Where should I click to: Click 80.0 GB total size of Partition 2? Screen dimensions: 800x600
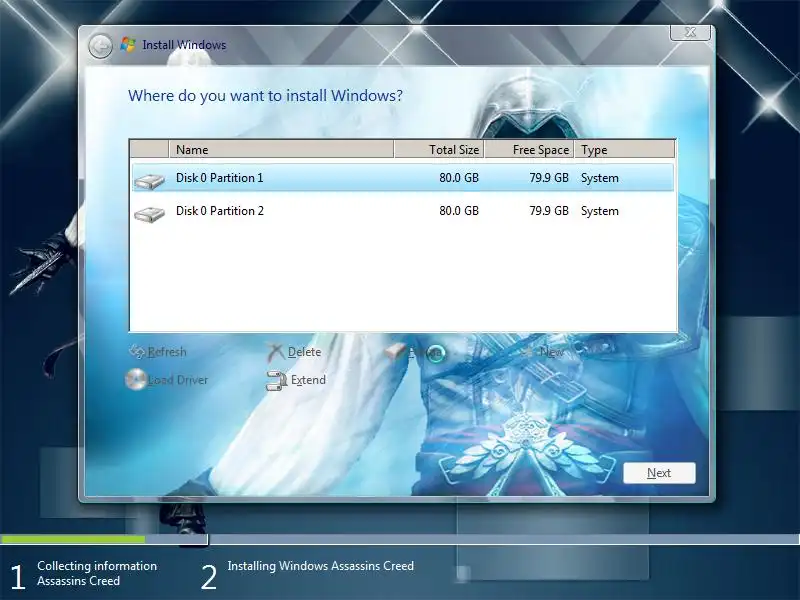tap(459, 211)
